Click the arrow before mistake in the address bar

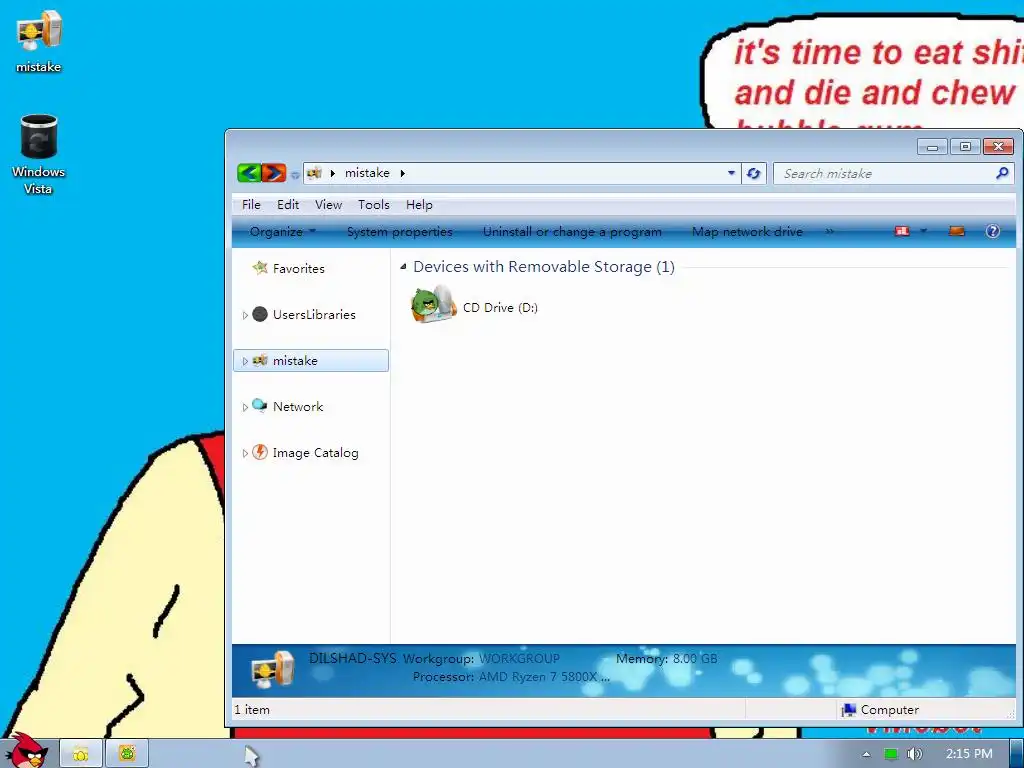[332, 173]
